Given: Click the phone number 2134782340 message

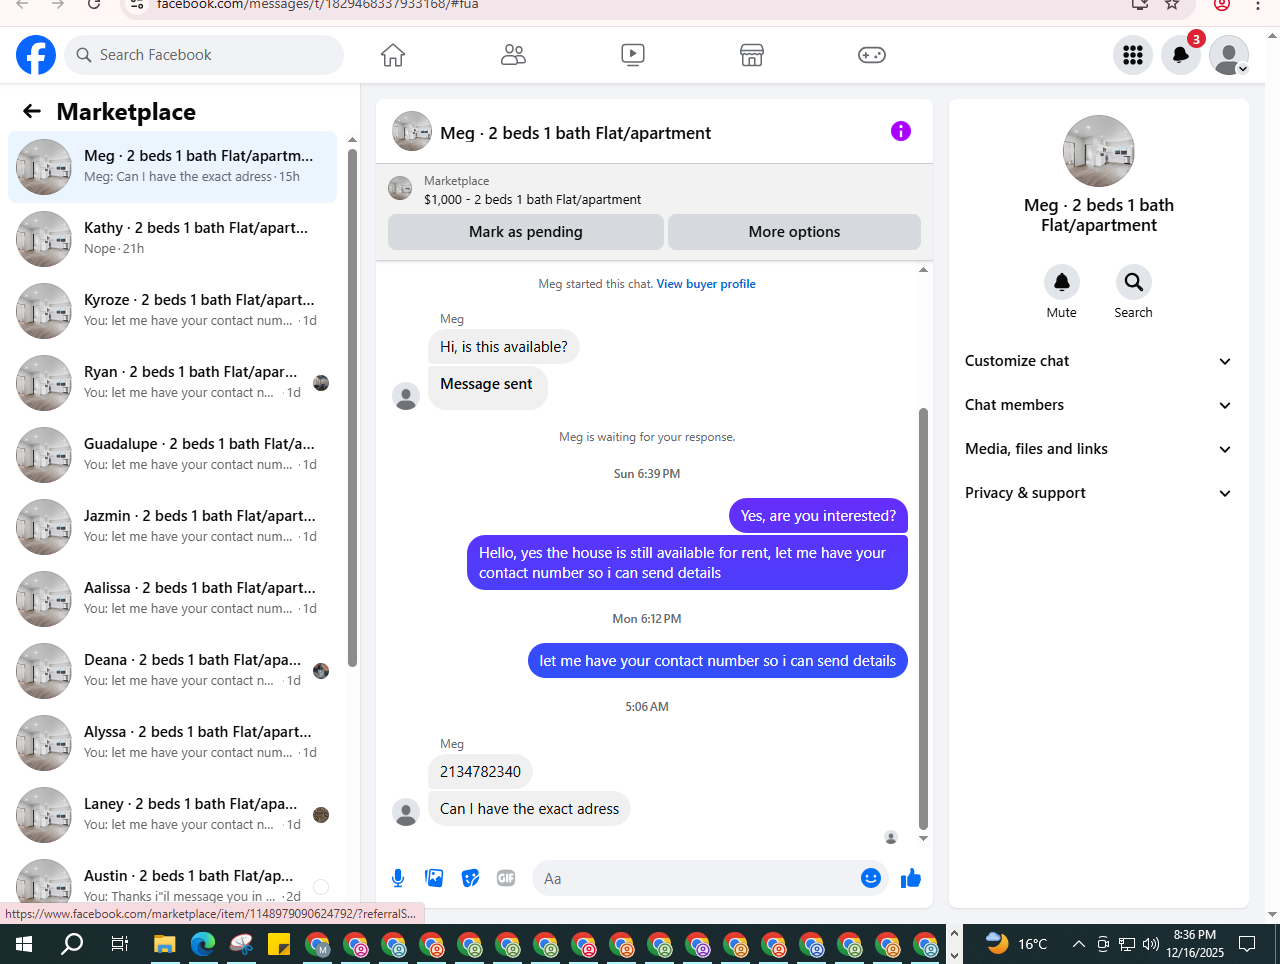Looking at the screenshot, I should (480, 772).
